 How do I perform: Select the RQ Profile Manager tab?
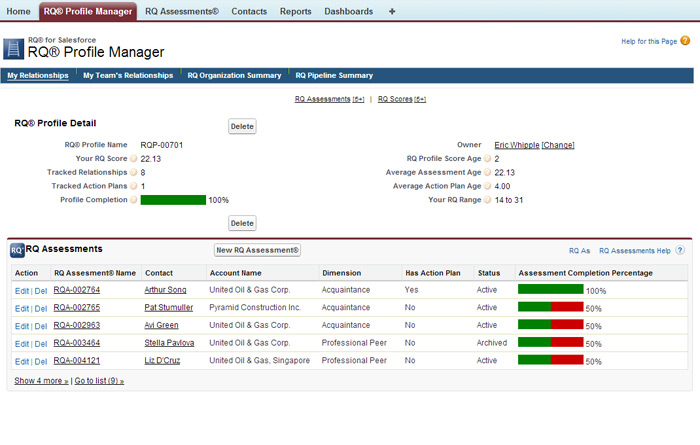click(x=88, y=11)
